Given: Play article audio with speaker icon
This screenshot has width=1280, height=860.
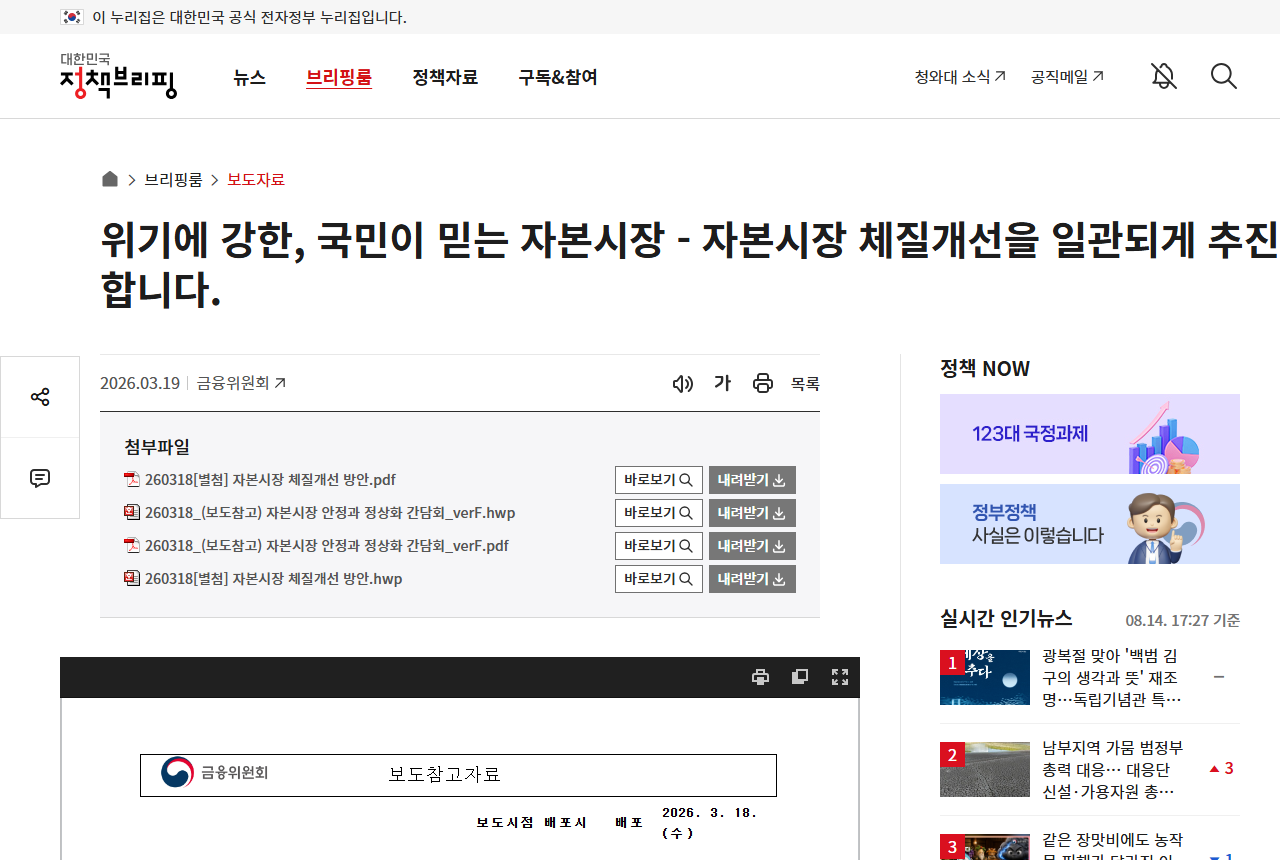Looking at the screenshot, I should tap(683, 383).
